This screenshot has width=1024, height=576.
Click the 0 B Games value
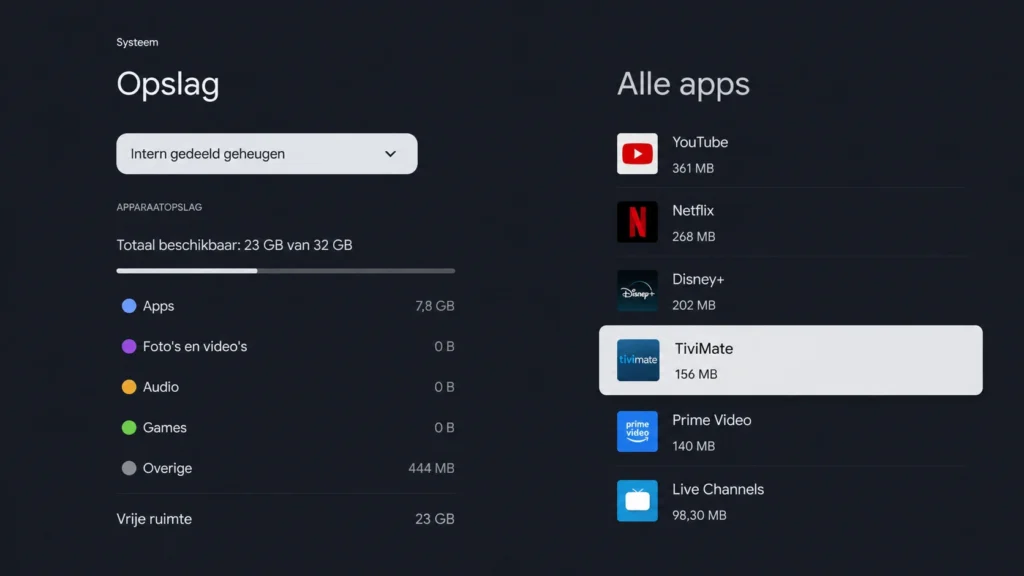444,428
